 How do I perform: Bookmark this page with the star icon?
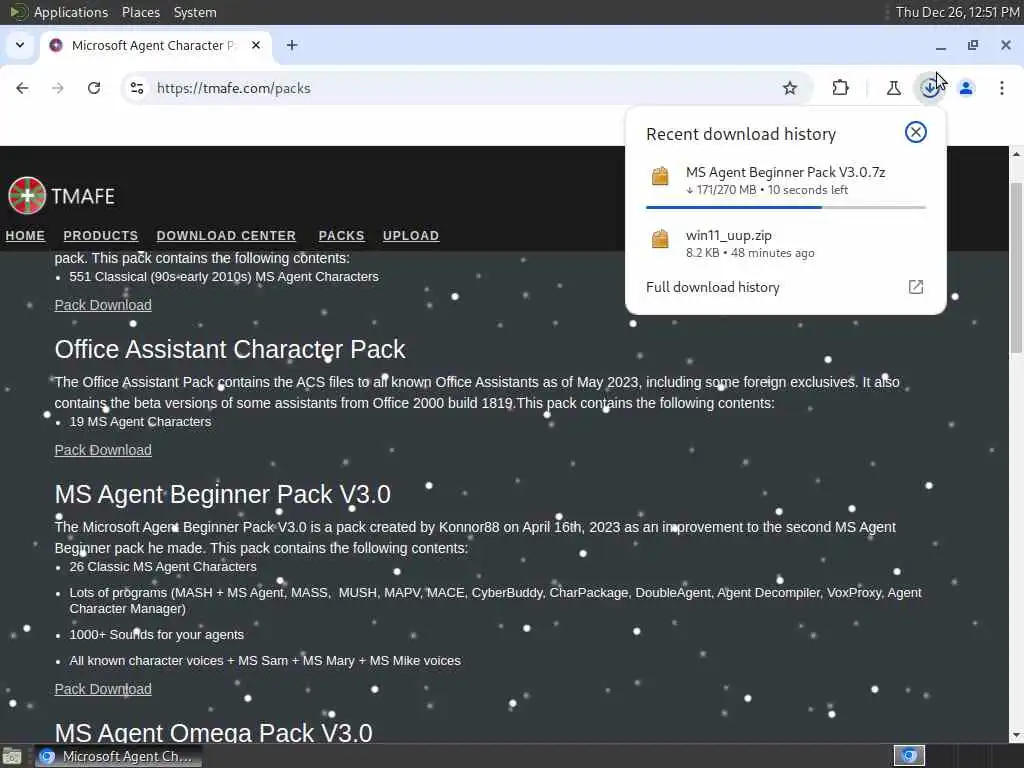[790, 88]
